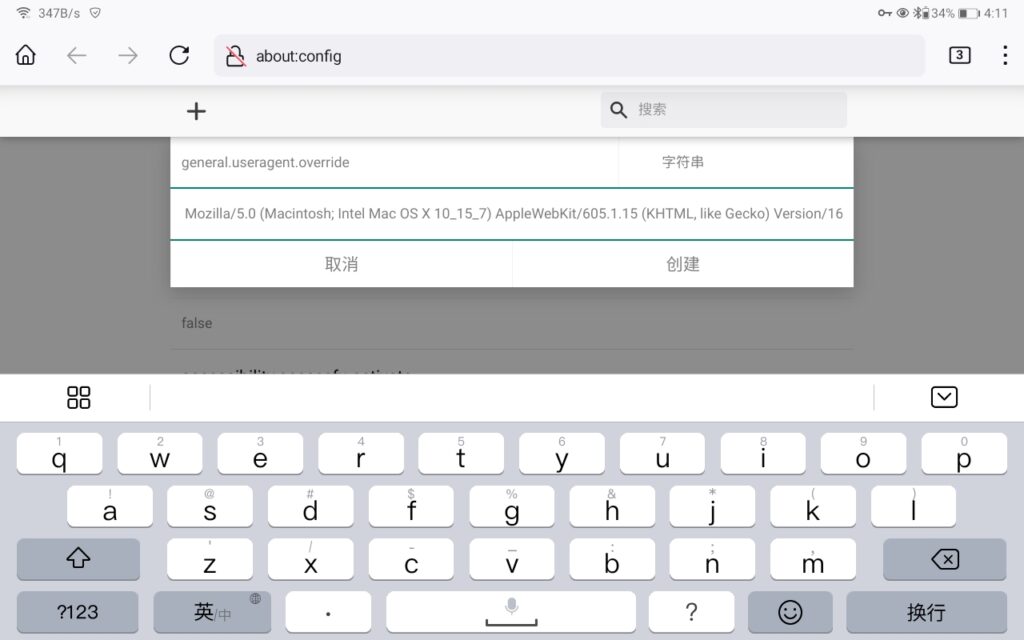Image resolution: width=1024 pixels, height=640 pixels.
Task: Switch input language with 英/中 key
Action: click(212, 612)
